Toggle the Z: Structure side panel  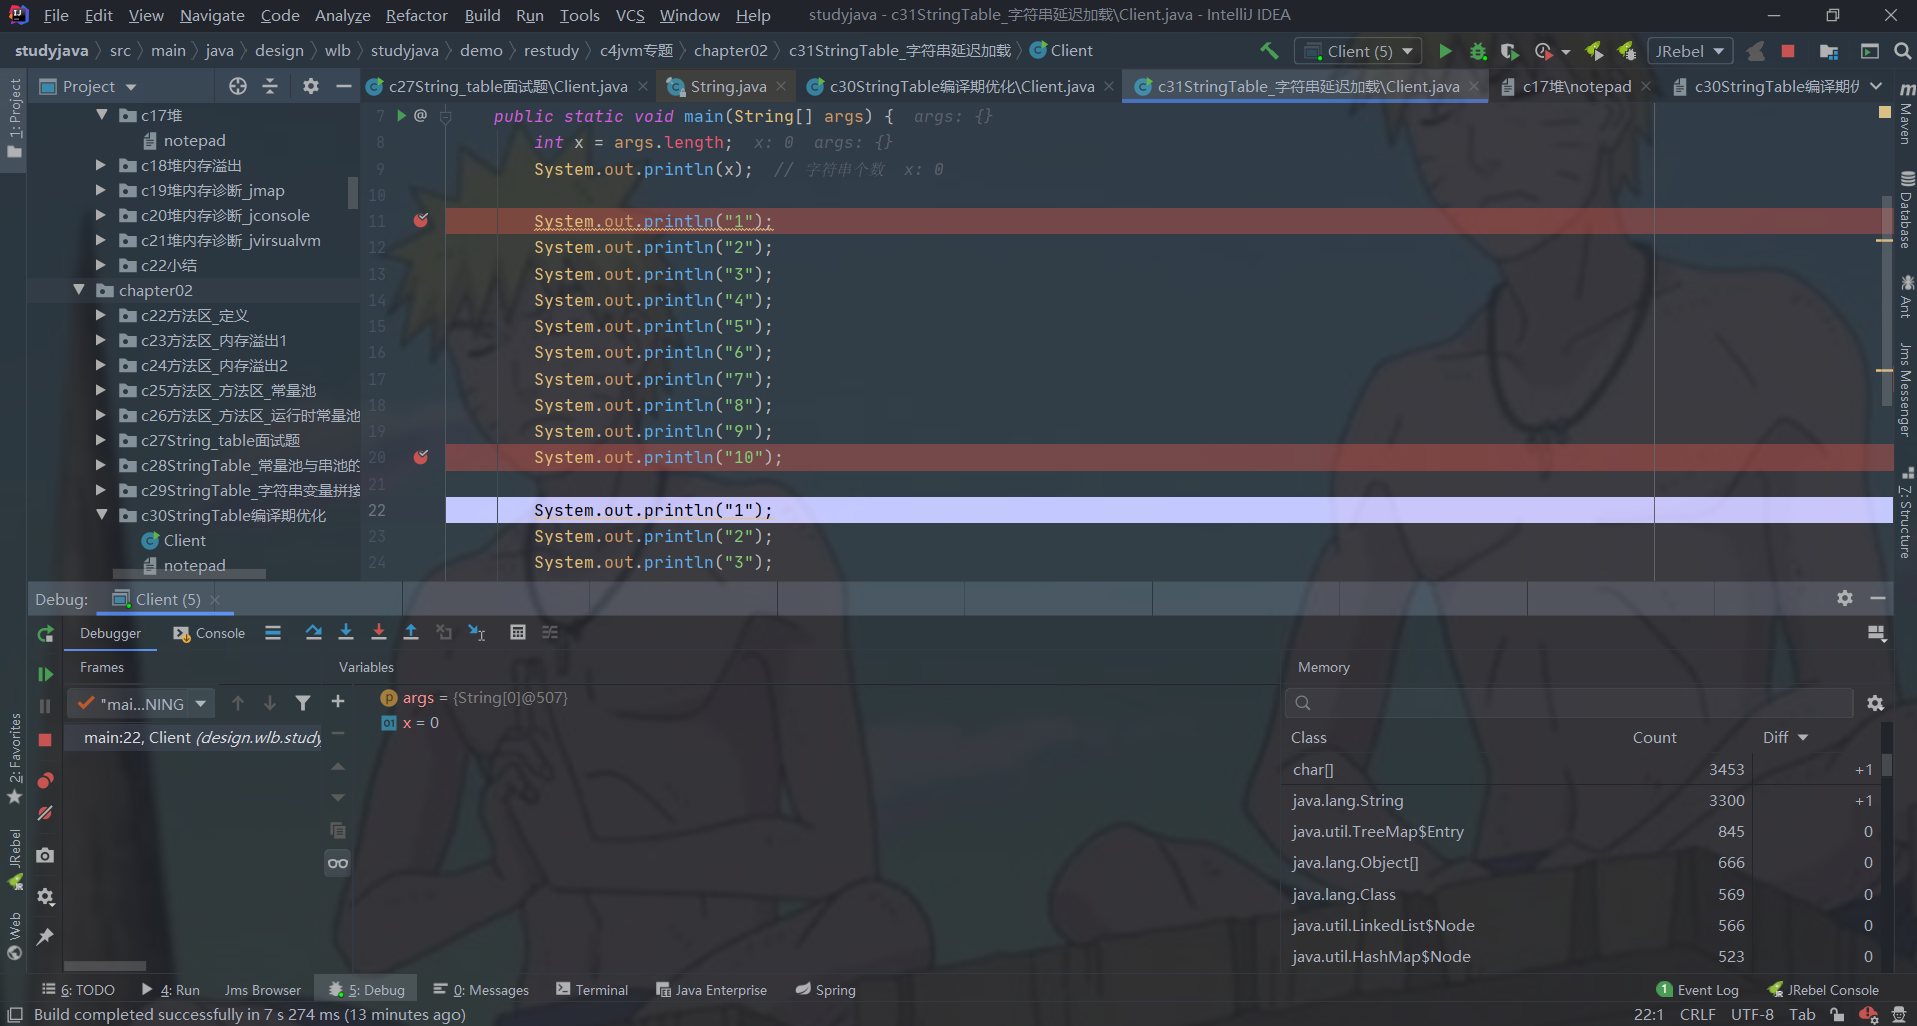coord(1905,512)
